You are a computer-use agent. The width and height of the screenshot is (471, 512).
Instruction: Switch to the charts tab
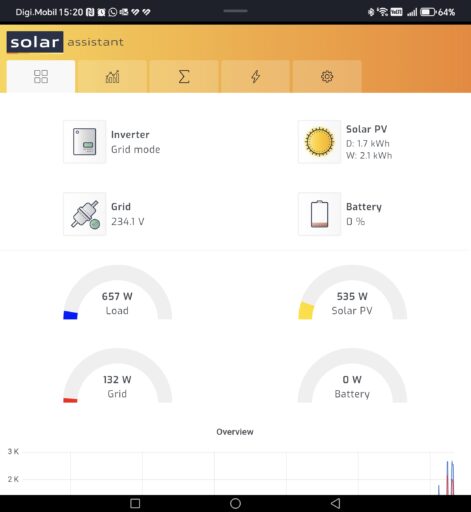coord(112,76)
